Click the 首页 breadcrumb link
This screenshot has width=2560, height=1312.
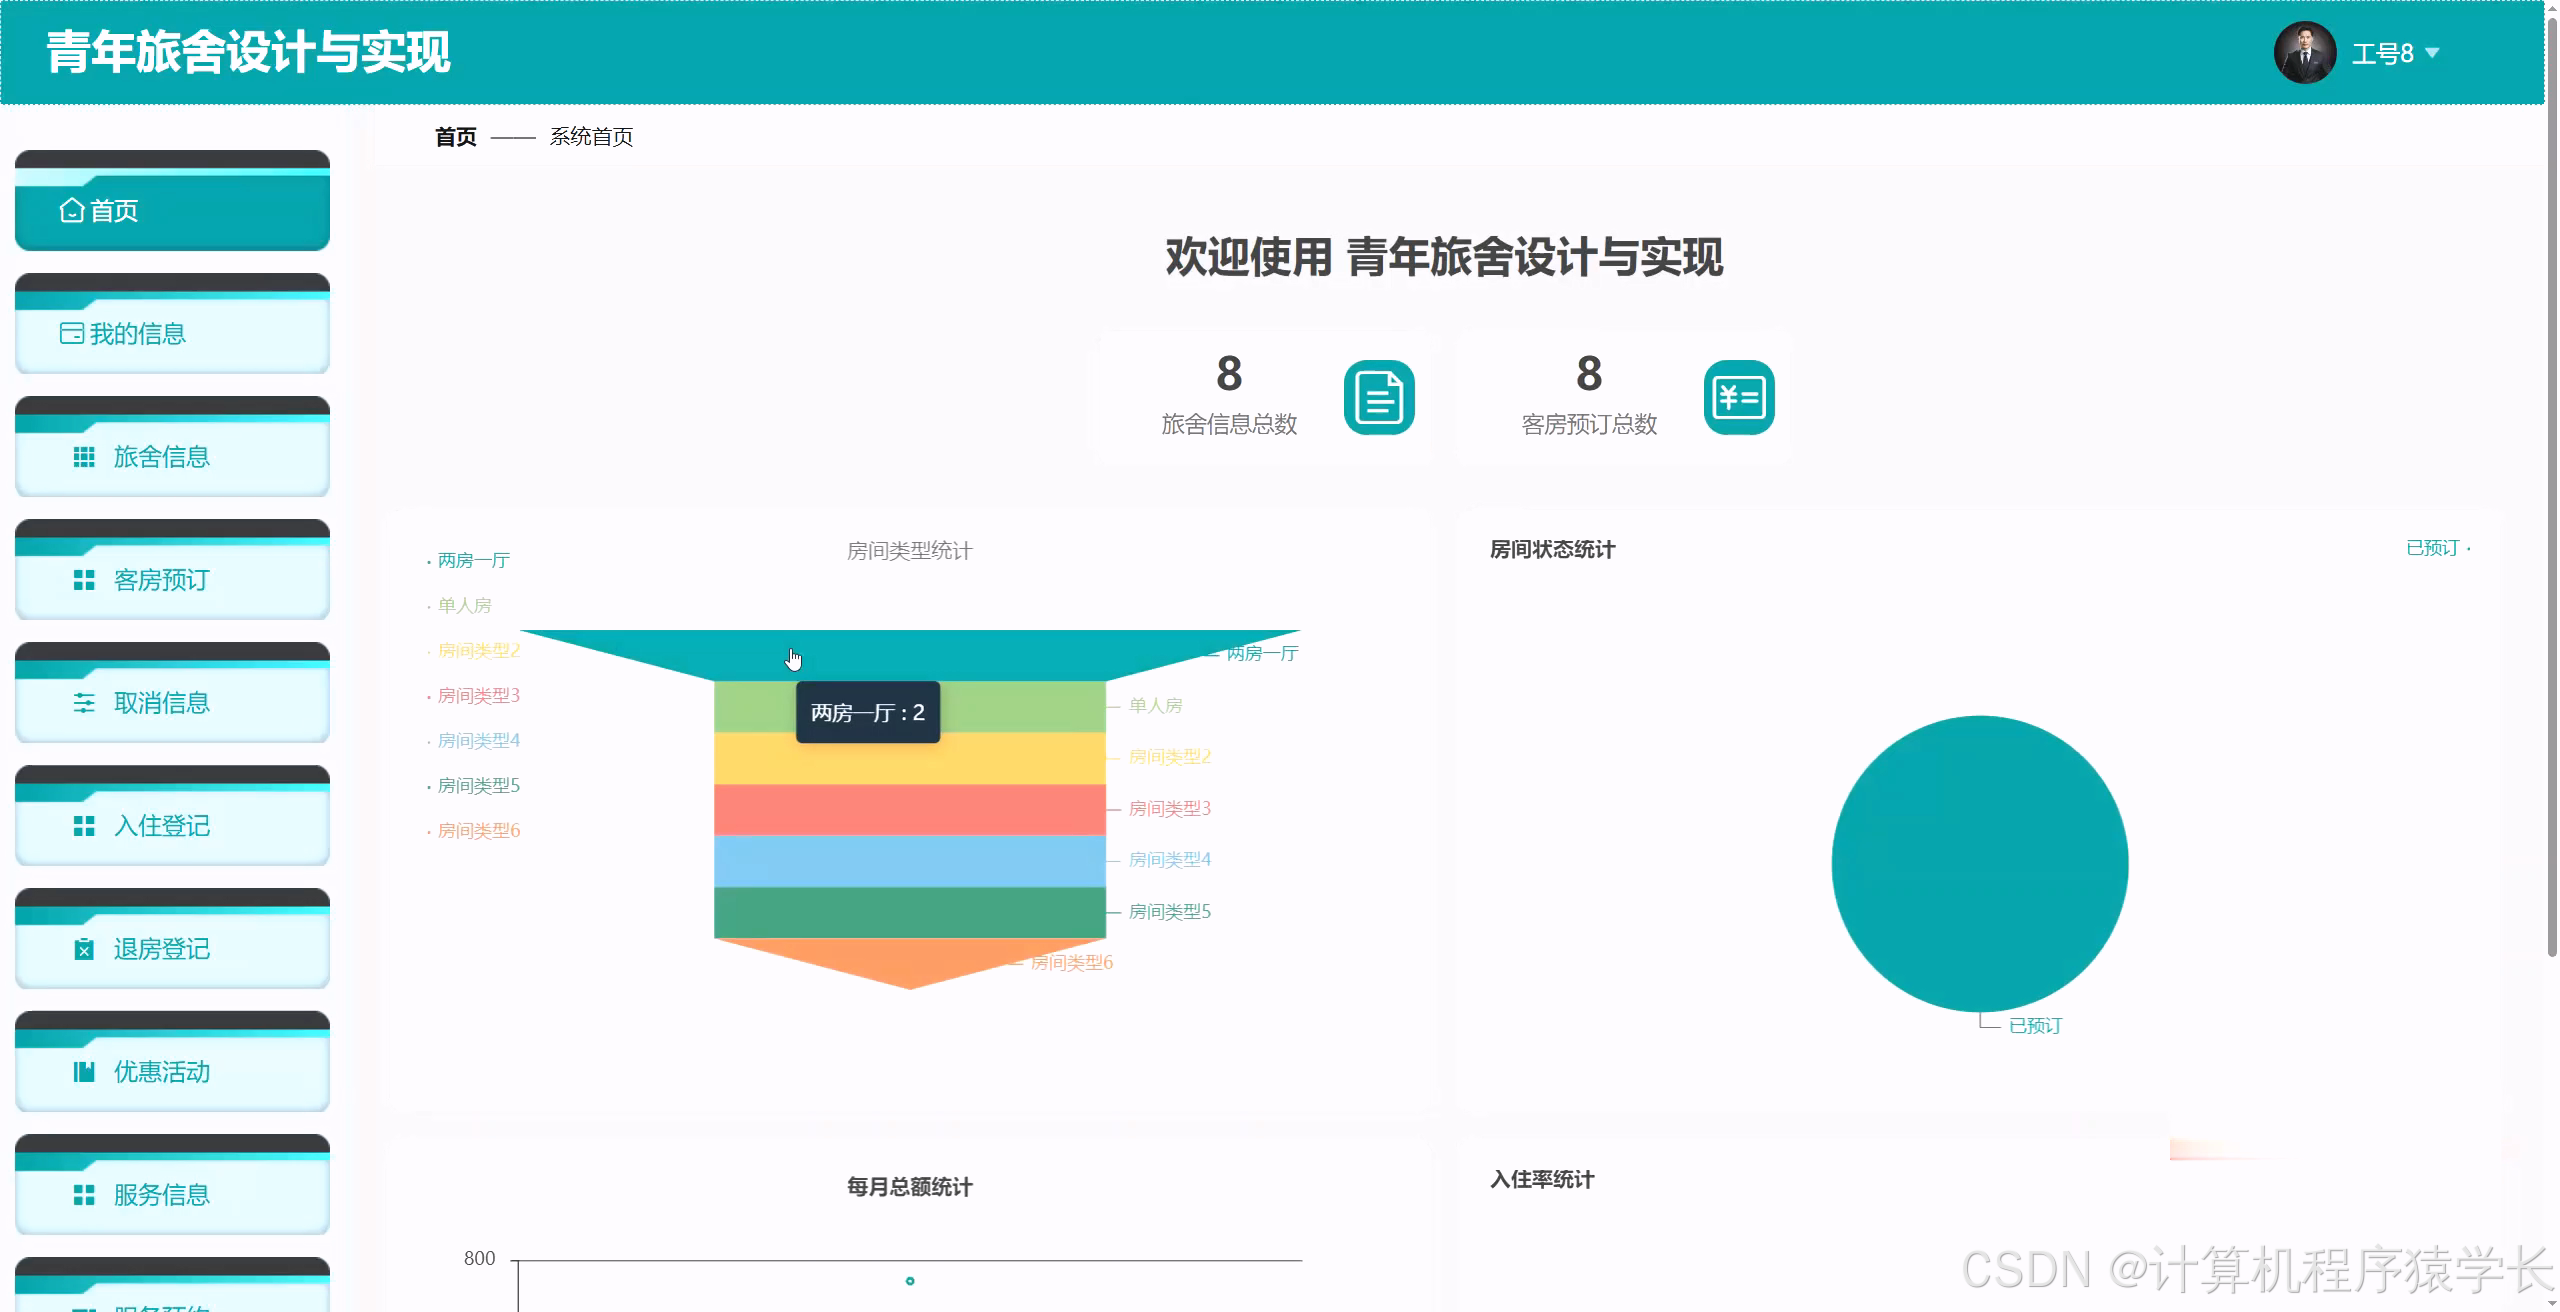coord(454,137)
